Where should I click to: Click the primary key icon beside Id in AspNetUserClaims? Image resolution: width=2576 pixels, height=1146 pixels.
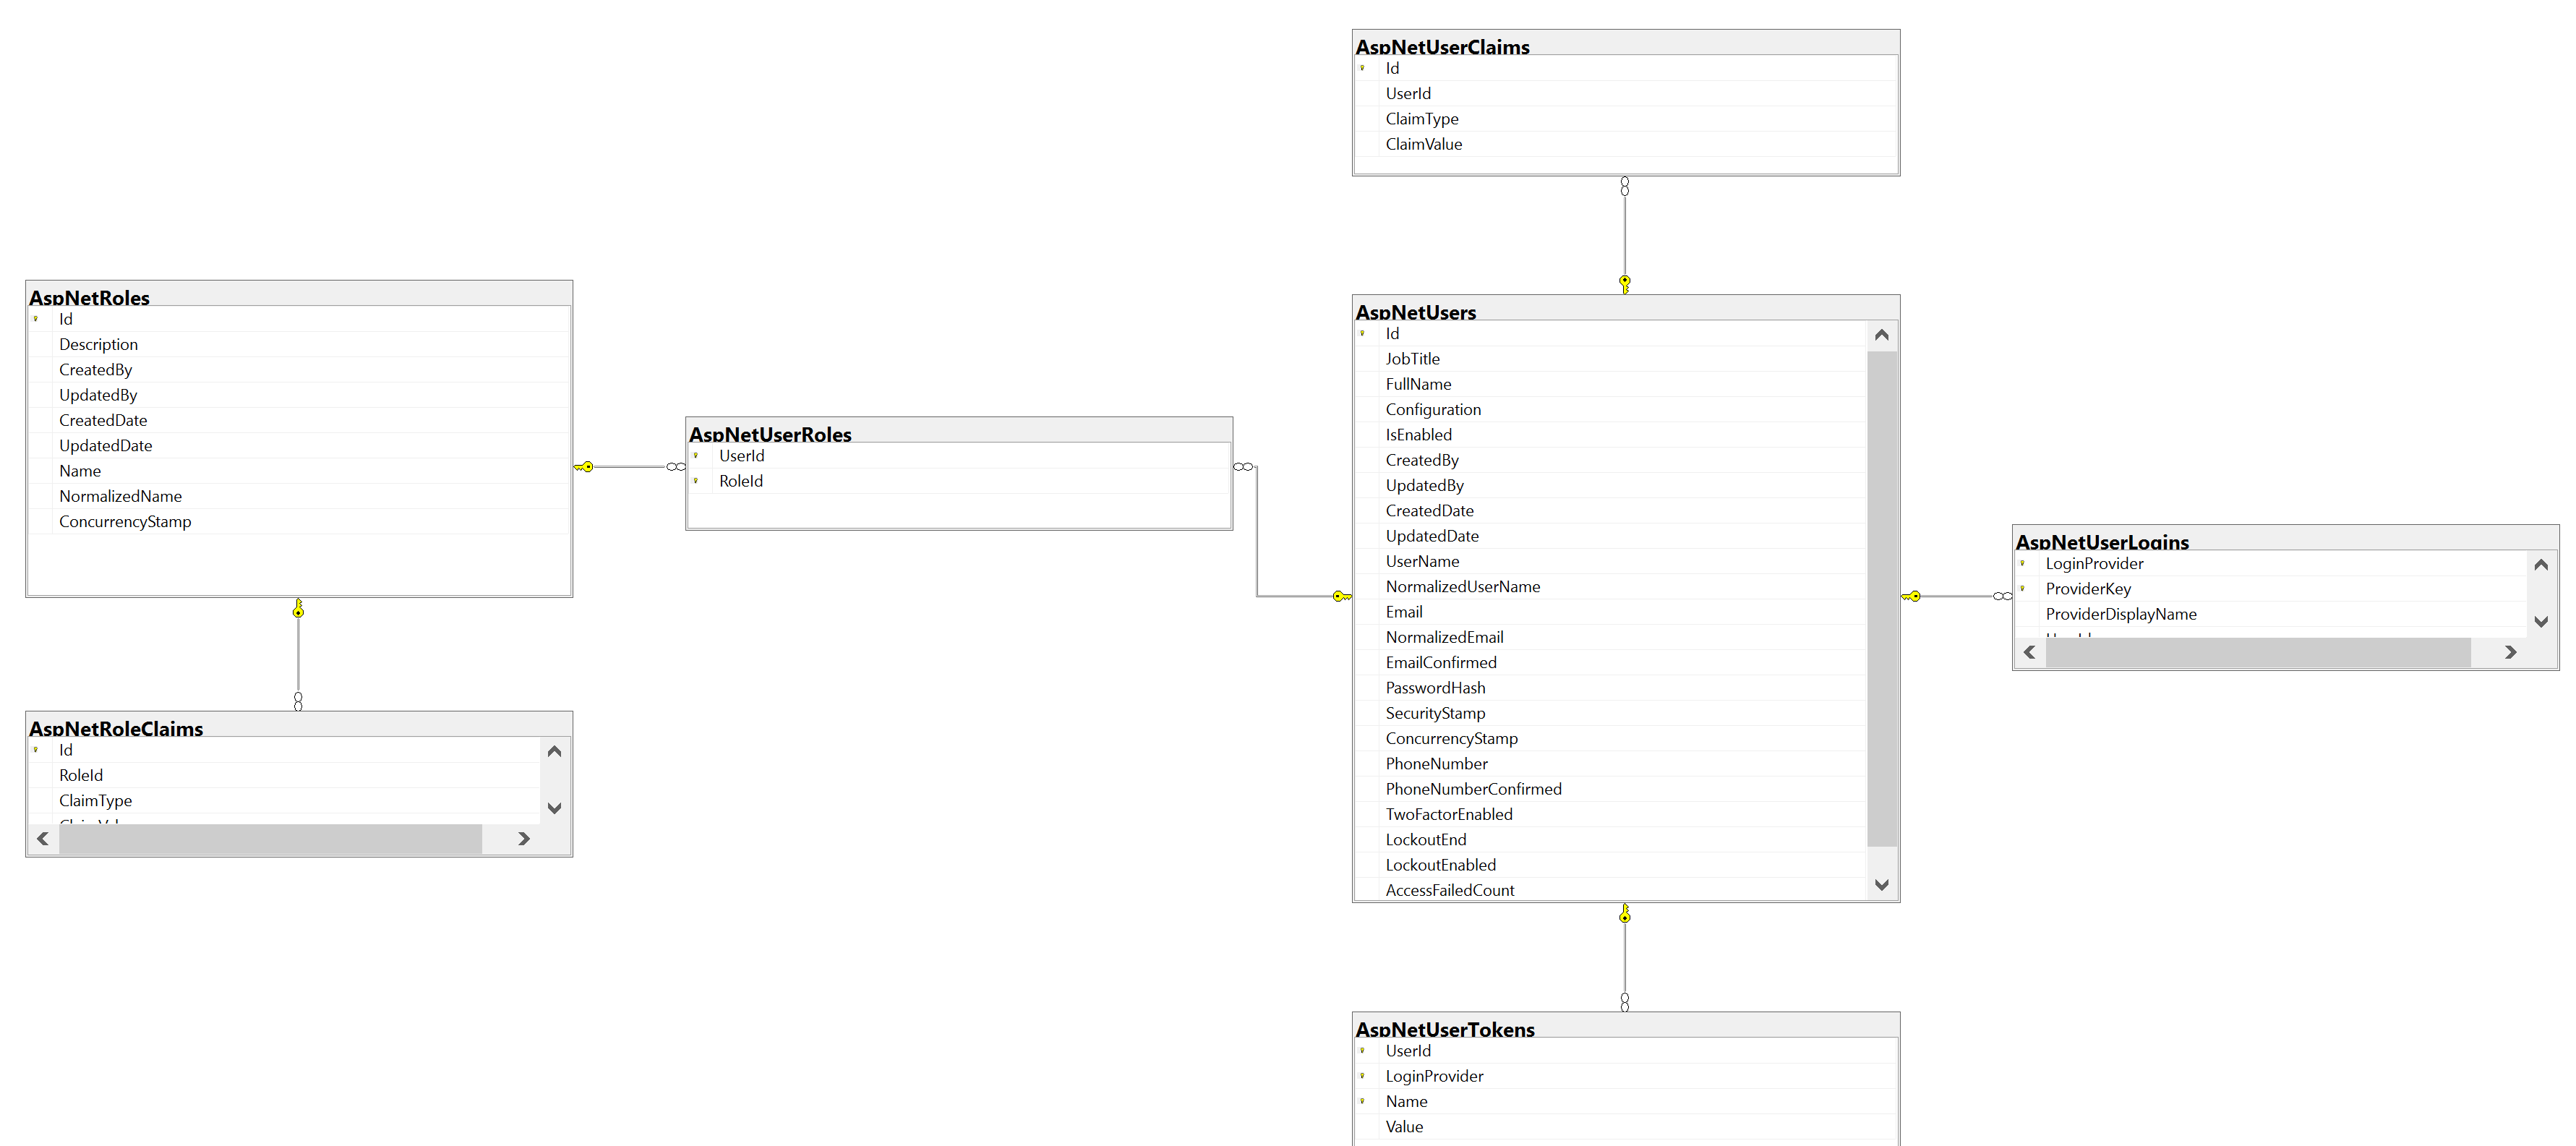pyautogui.click(x=1362, y=68)
